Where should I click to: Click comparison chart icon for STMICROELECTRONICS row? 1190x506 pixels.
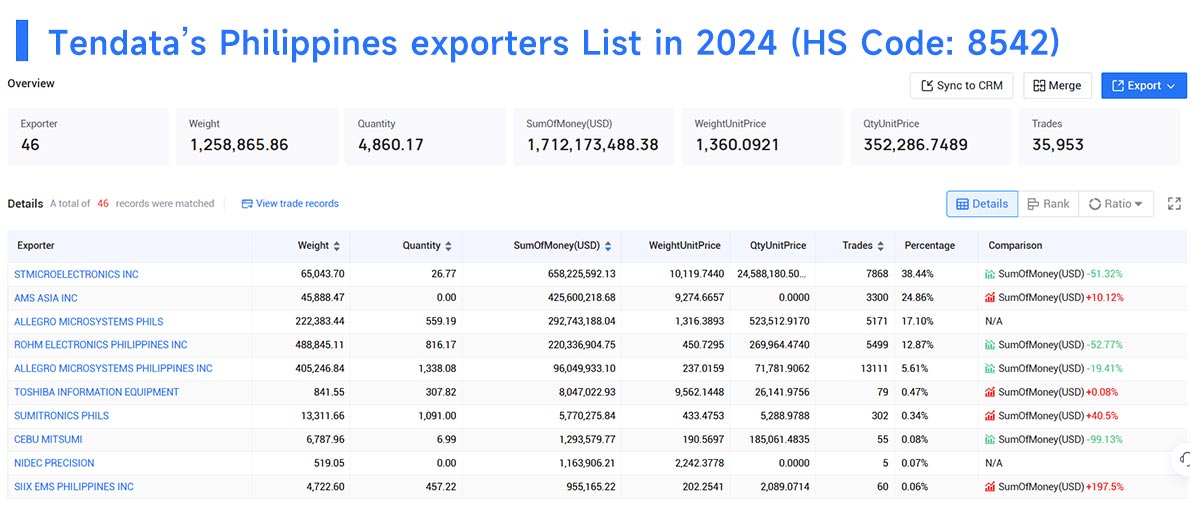990,274
